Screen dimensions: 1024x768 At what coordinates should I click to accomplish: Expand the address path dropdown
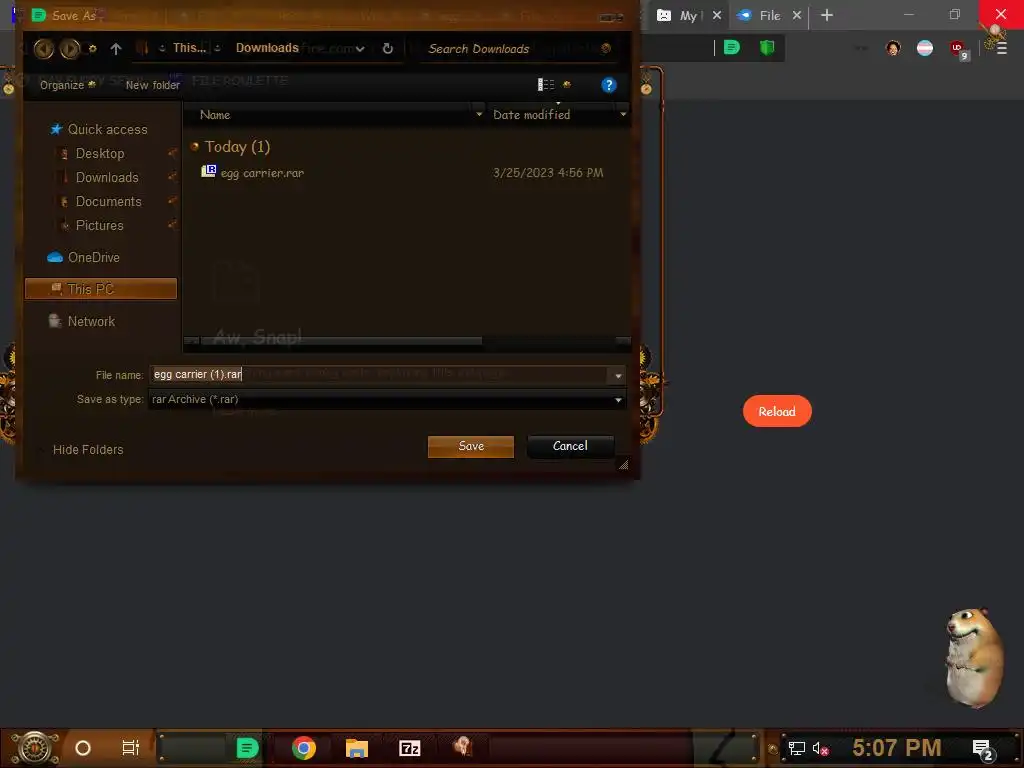(x=360, y=48)
